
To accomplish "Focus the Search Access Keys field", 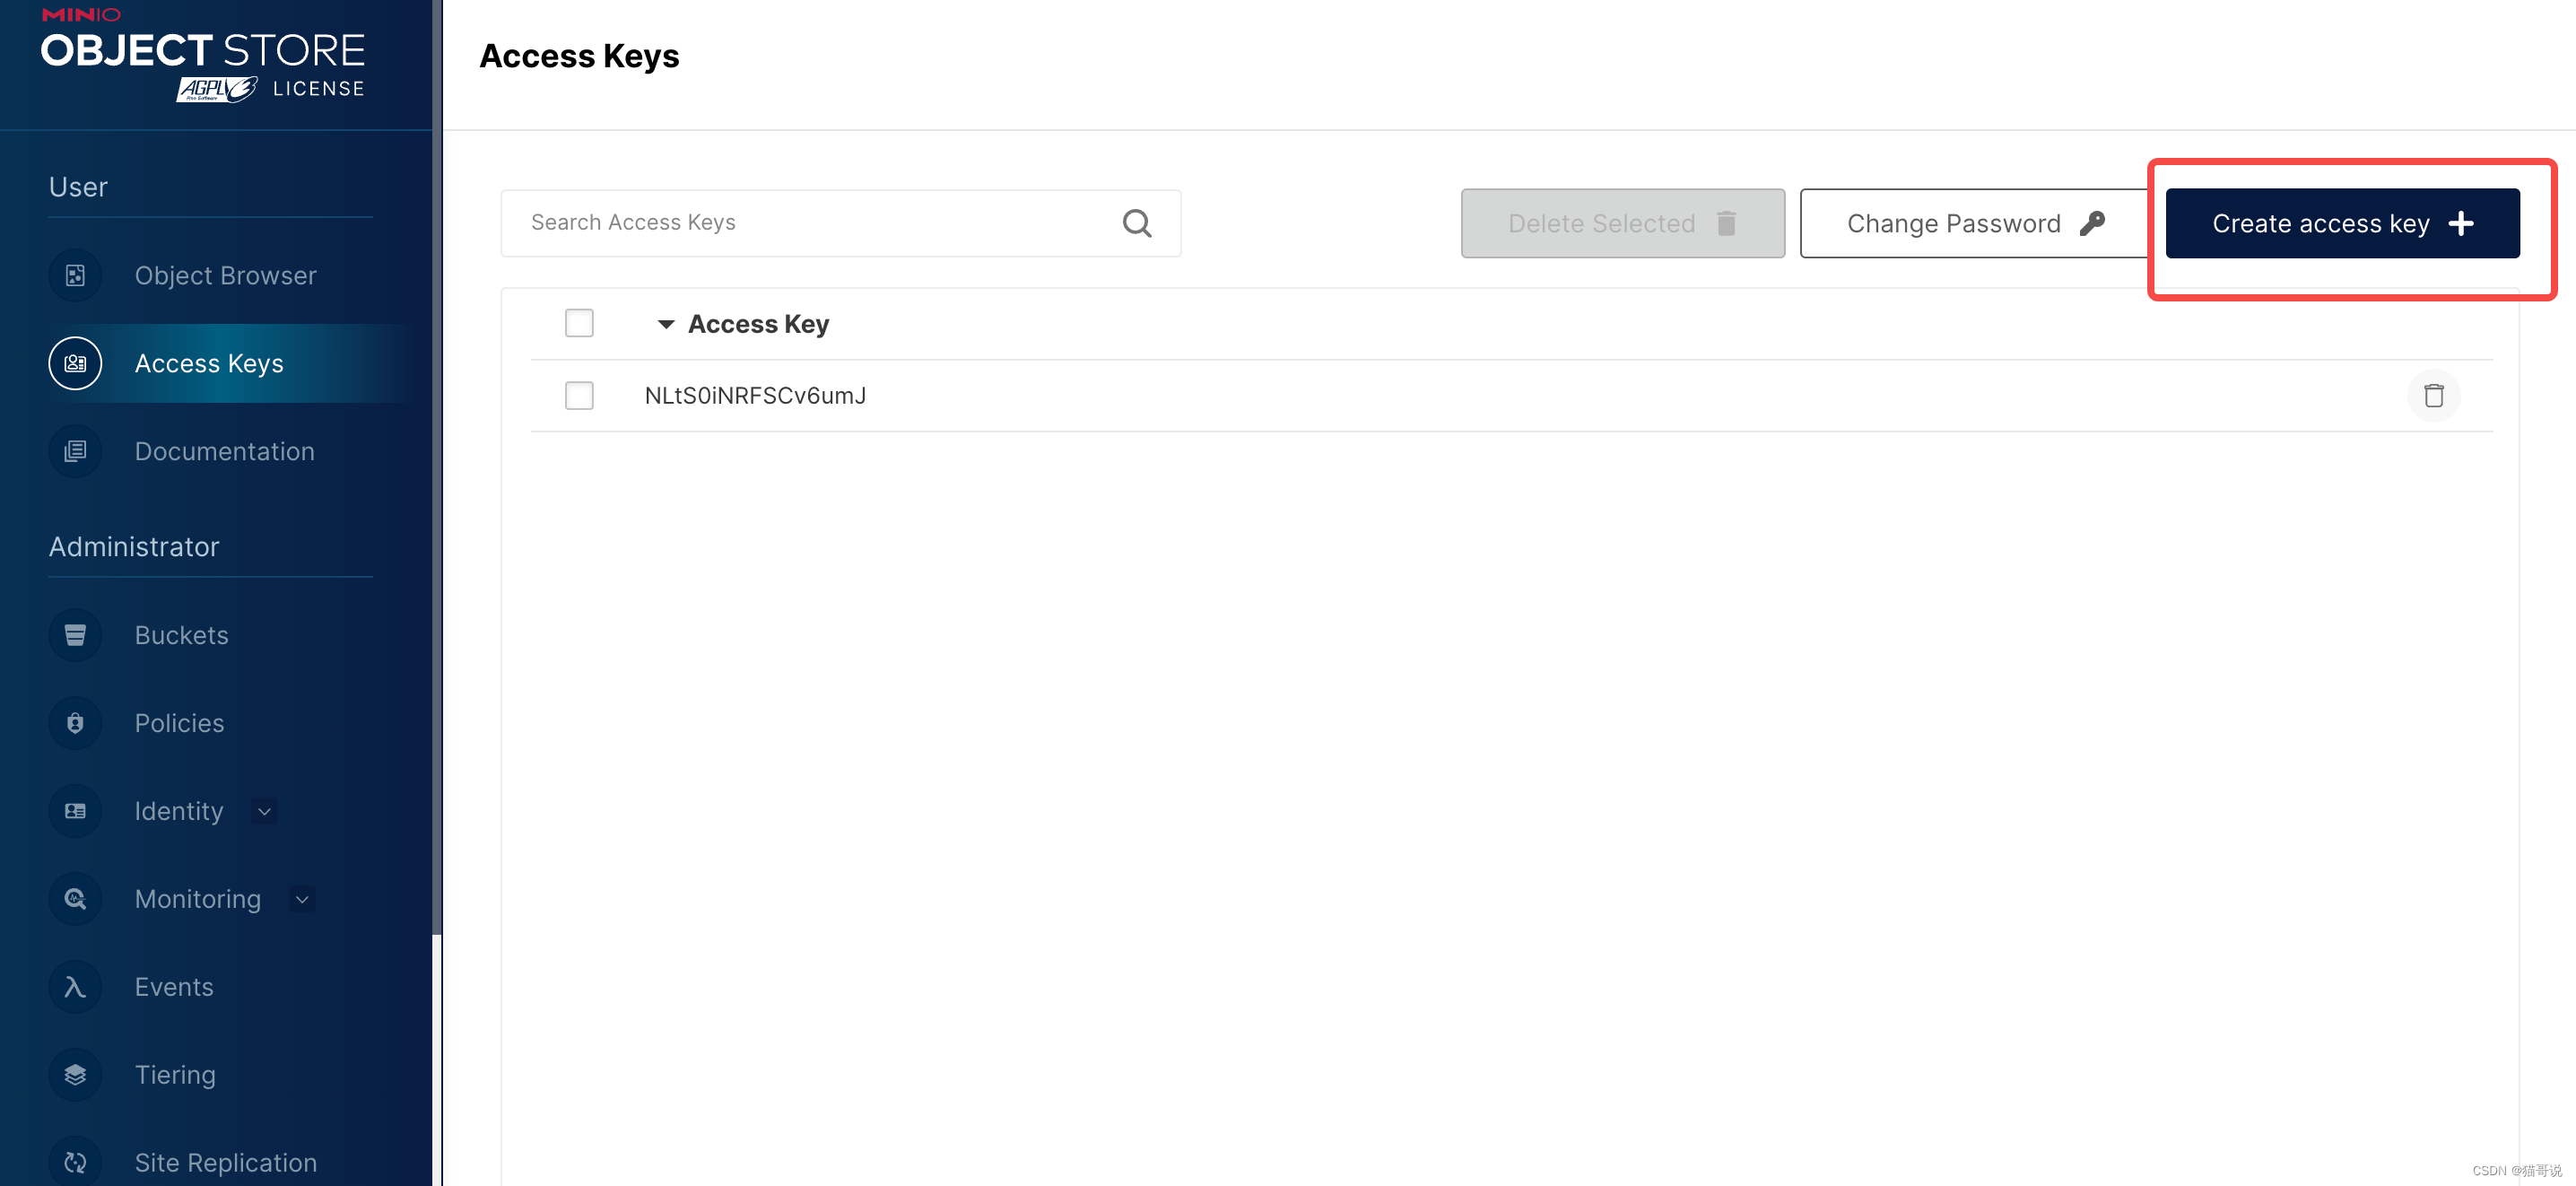I will 840,223.
